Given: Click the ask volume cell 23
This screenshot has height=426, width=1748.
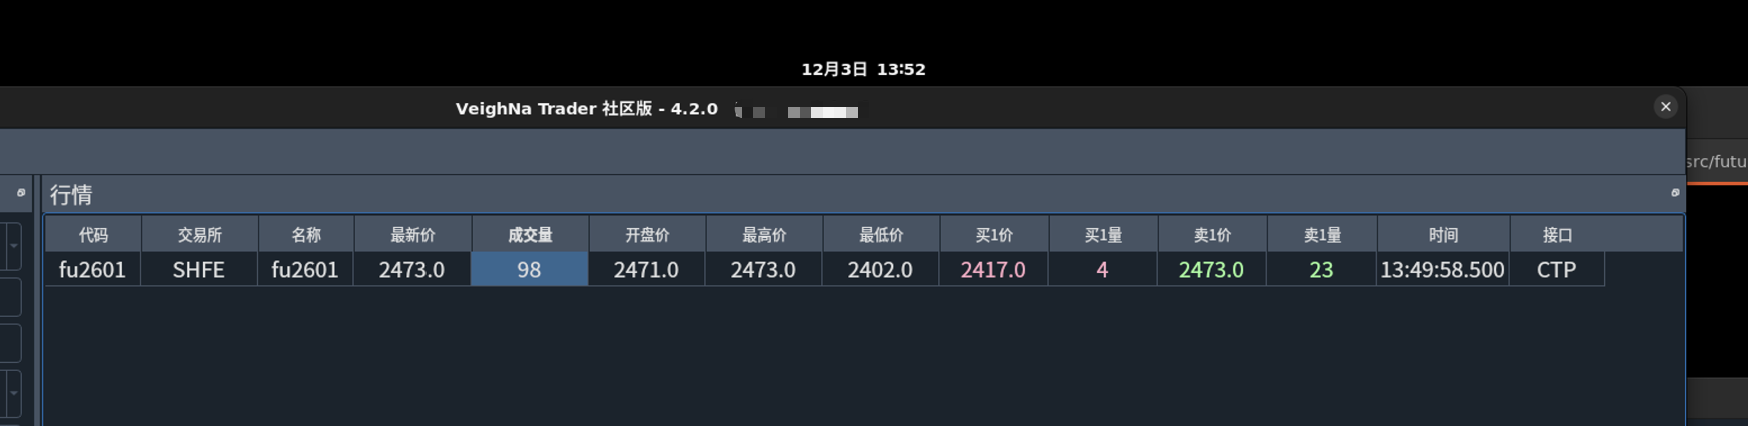Looking at the screenshot, I should coord(1320,270).
